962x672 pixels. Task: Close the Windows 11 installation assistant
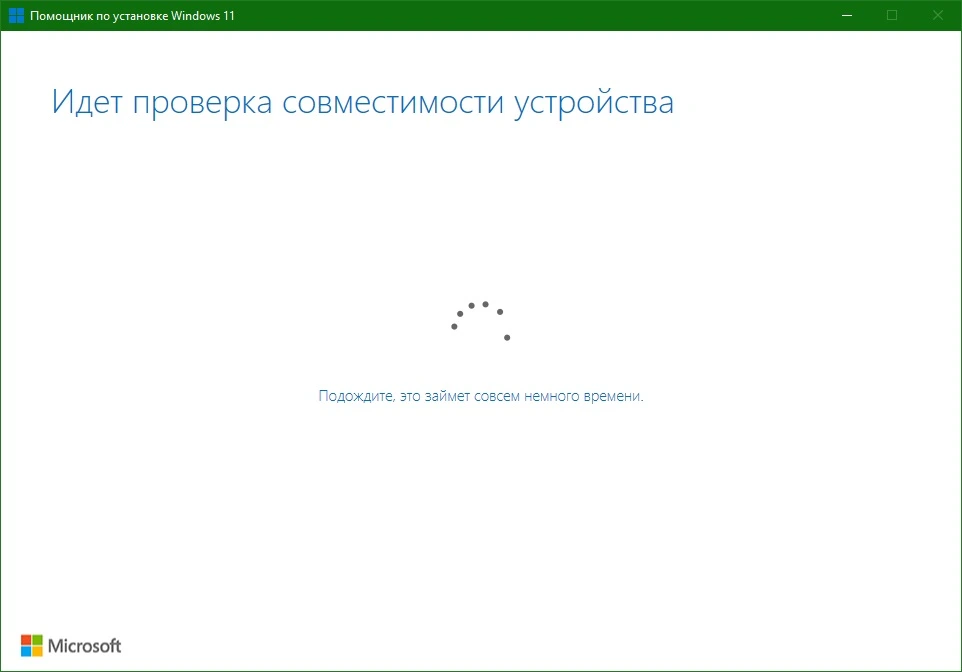(937, 15)
